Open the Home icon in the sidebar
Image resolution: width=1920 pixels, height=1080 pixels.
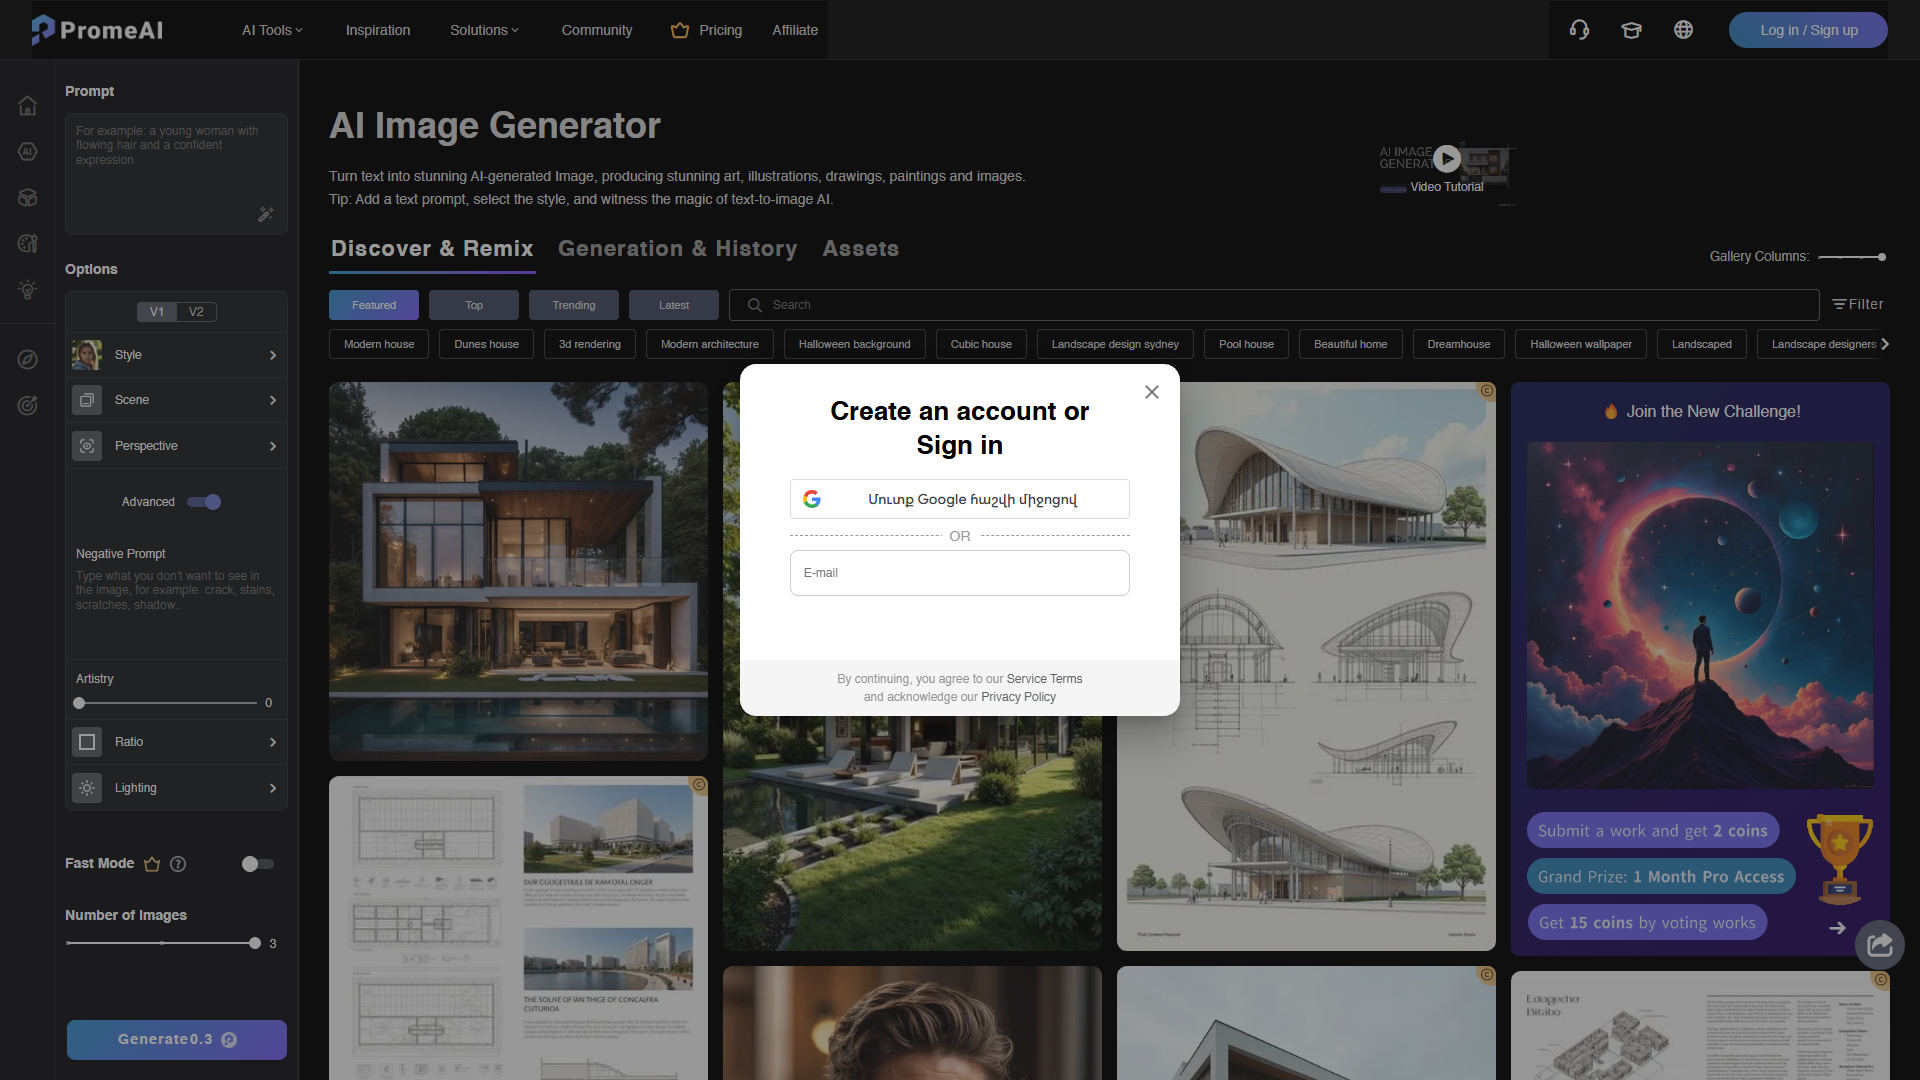27,105
